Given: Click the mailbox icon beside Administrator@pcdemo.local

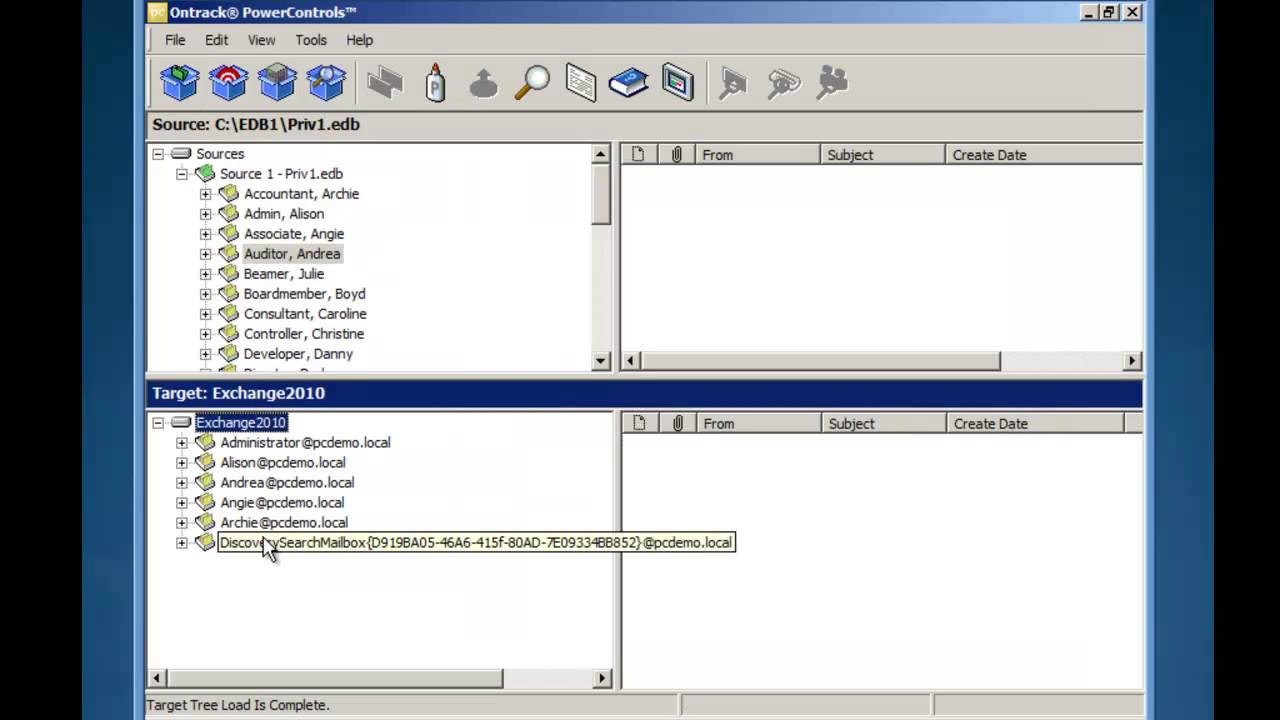Looking at the screenshot, I should [x=205, y=443].
